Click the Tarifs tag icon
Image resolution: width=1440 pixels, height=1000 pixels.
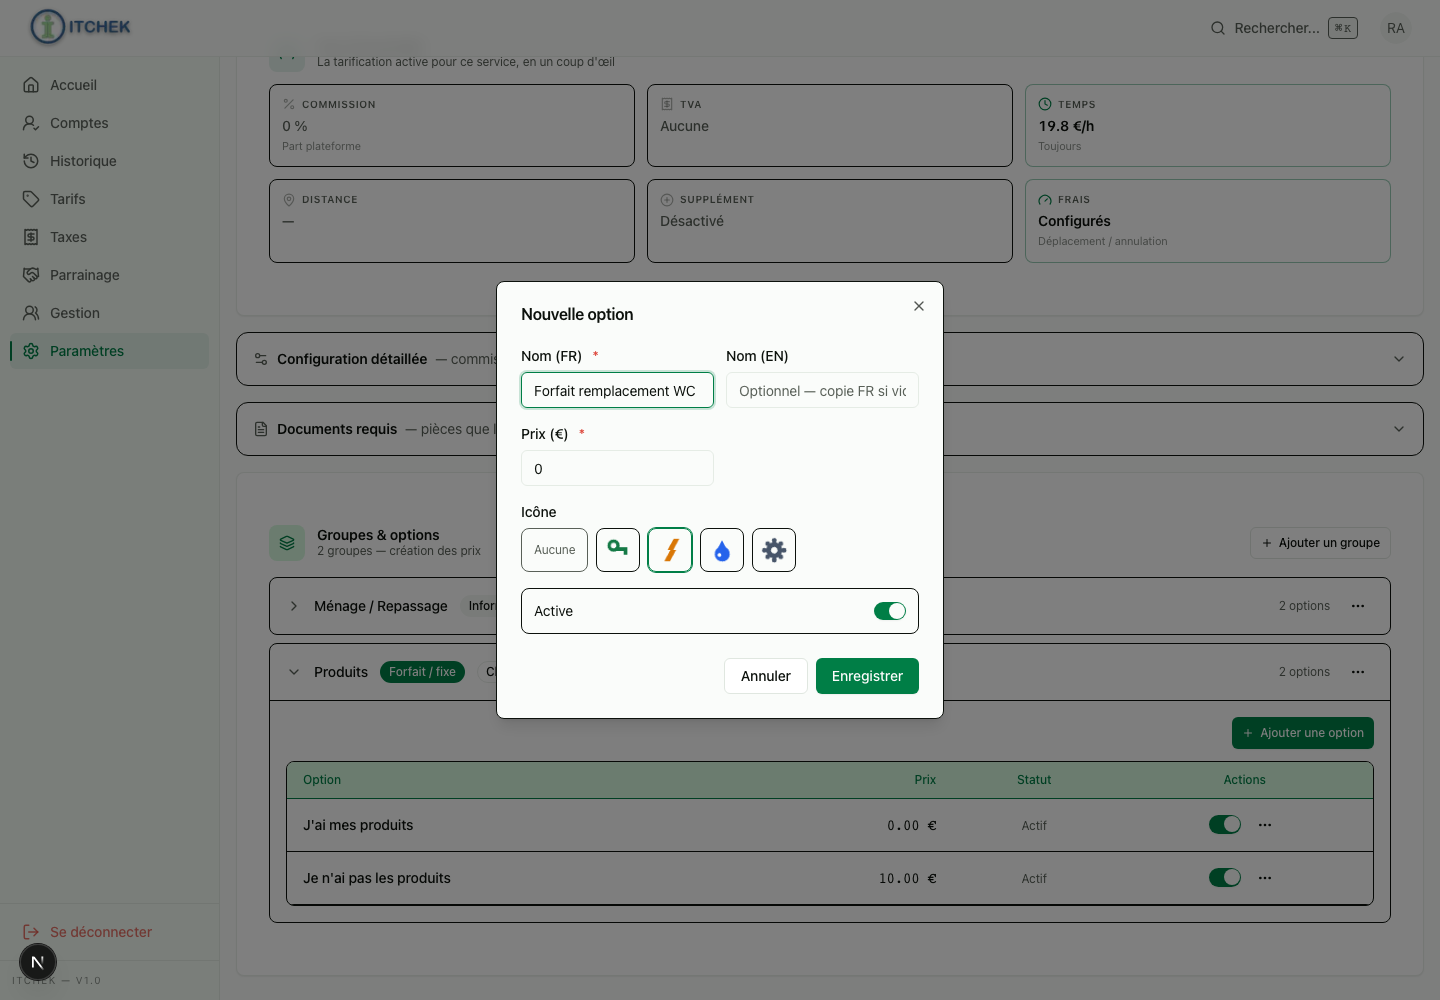tap(31, 199)
